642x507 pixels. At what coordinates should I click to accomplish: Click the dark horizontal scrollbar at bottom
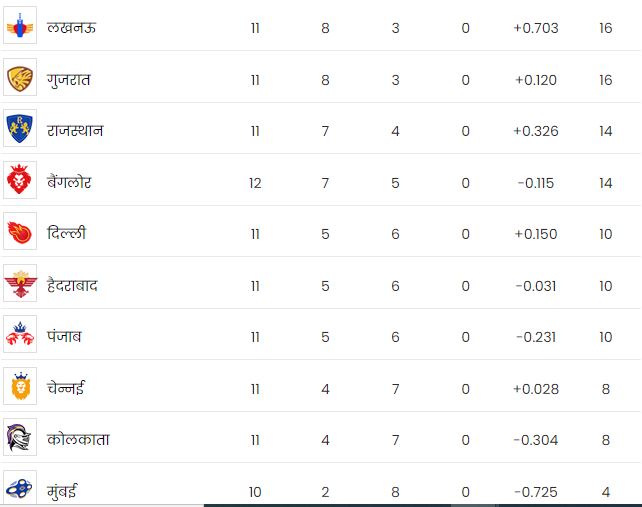423,505
